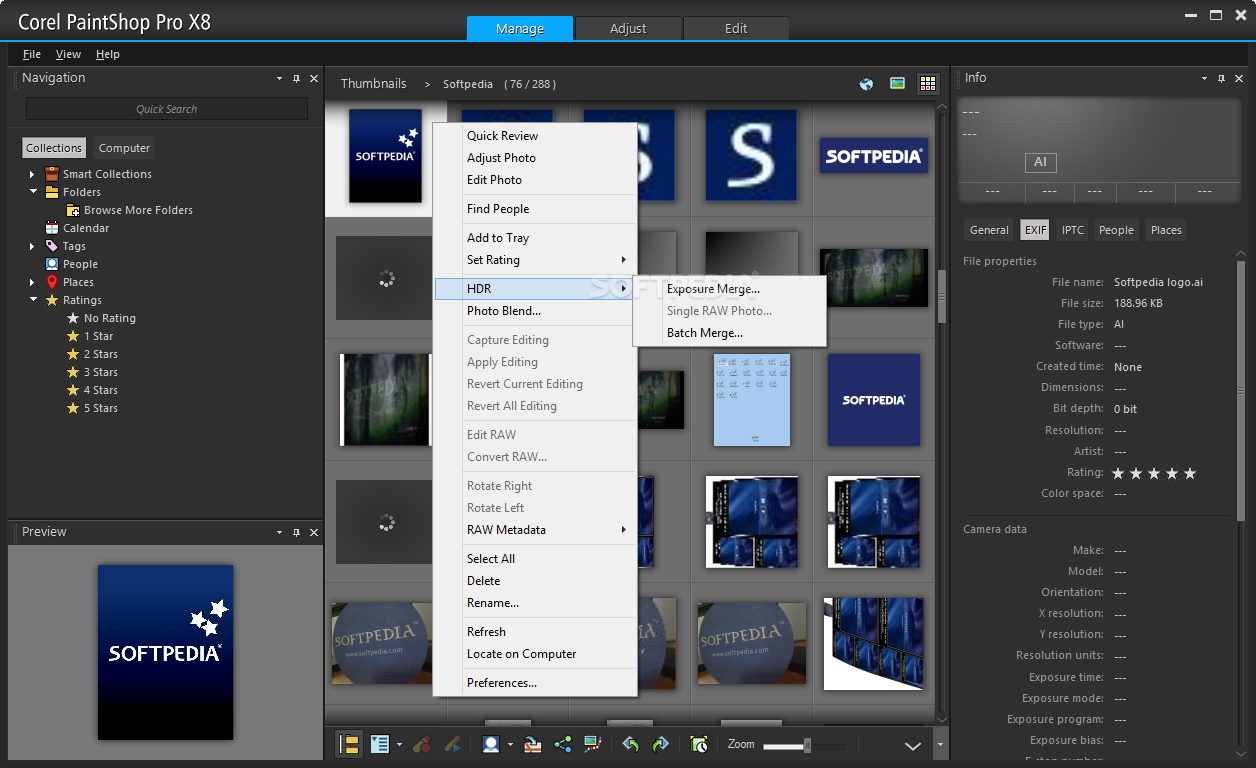This screenshot has height=768, width=1256.
Task: Show the People info tab
Action: [1116, 230]
